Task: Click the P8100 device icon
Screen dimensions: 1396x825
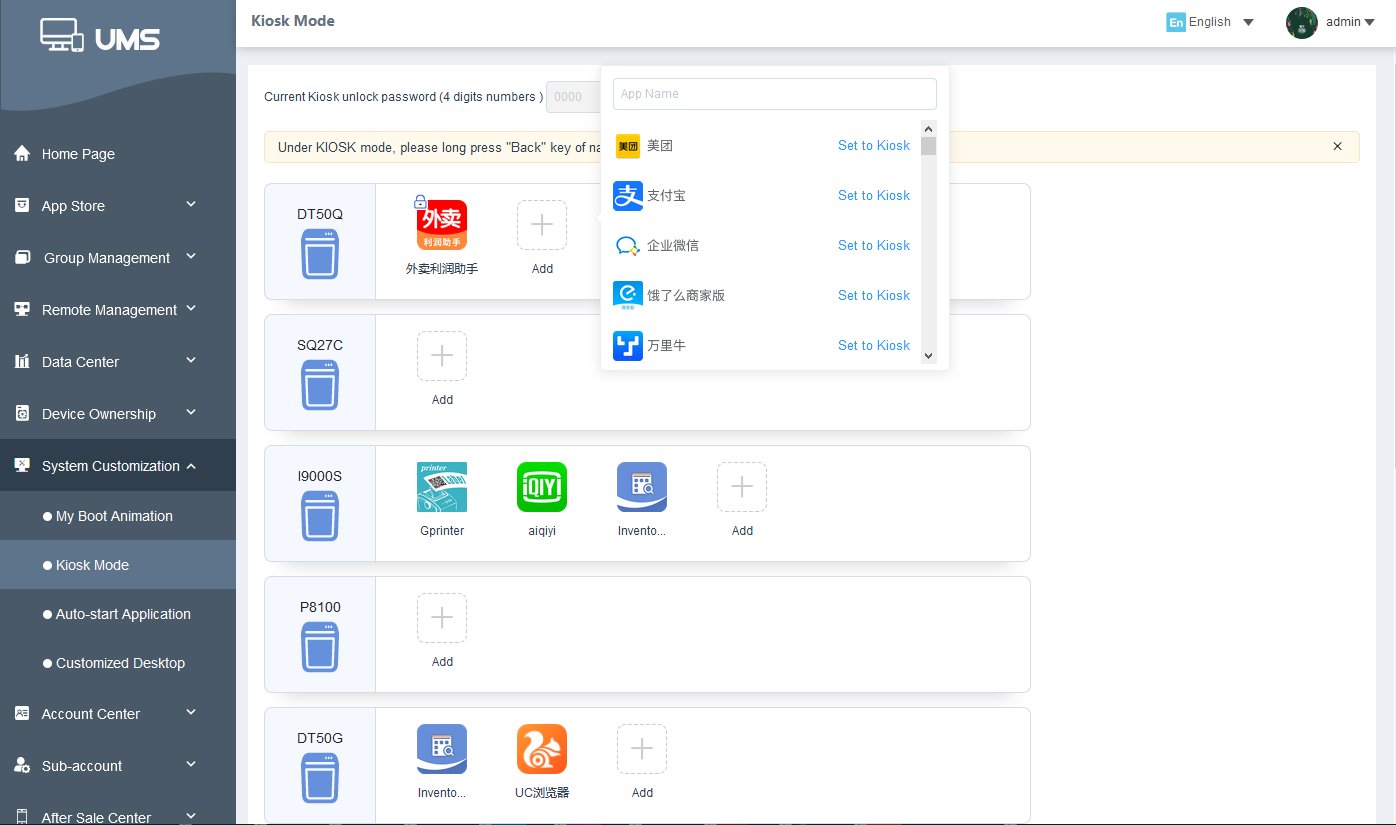Action: coord(320,647)
